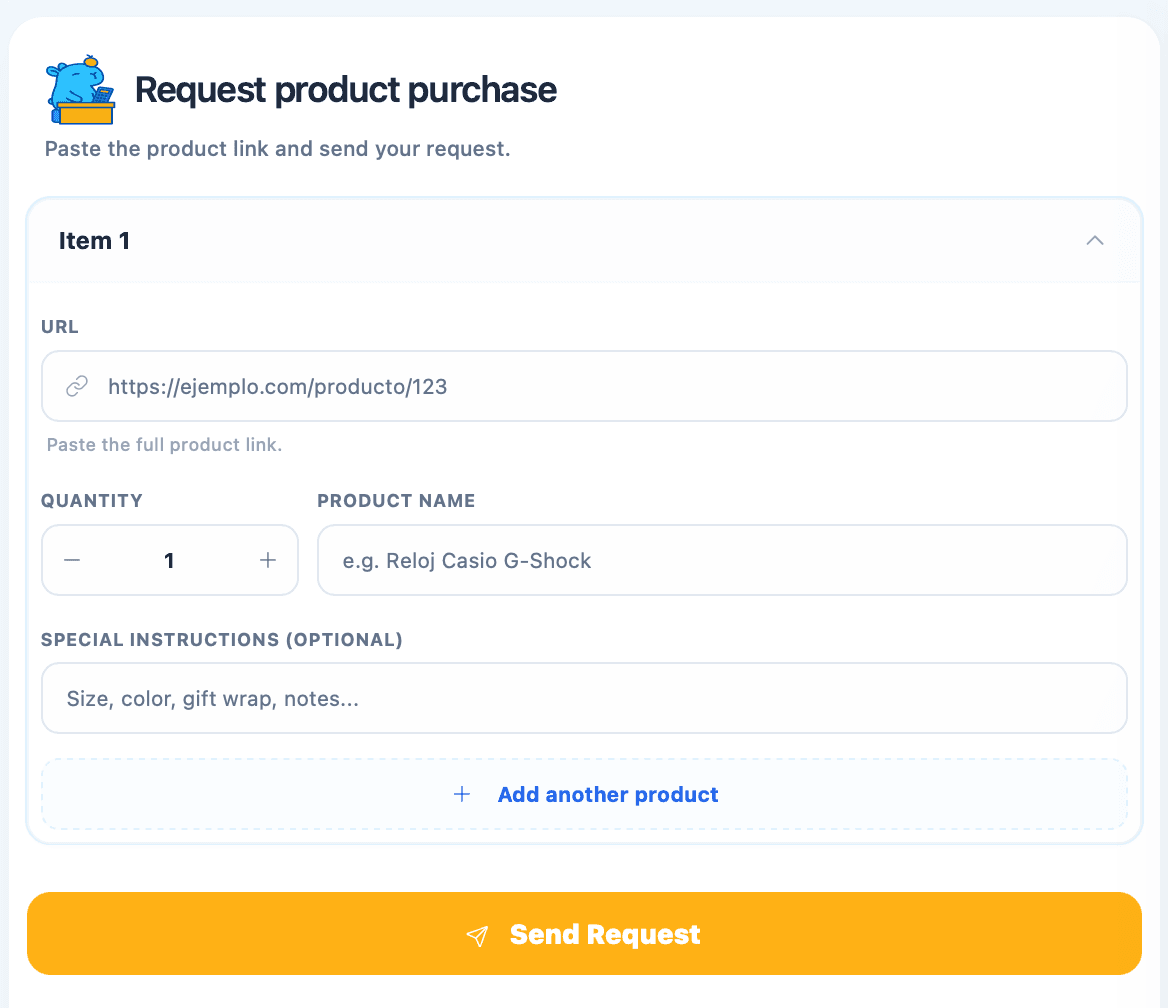Screen dimensions: 1168x1008
Task: Click the Special Instructions text field
Action: click(584, 698)
